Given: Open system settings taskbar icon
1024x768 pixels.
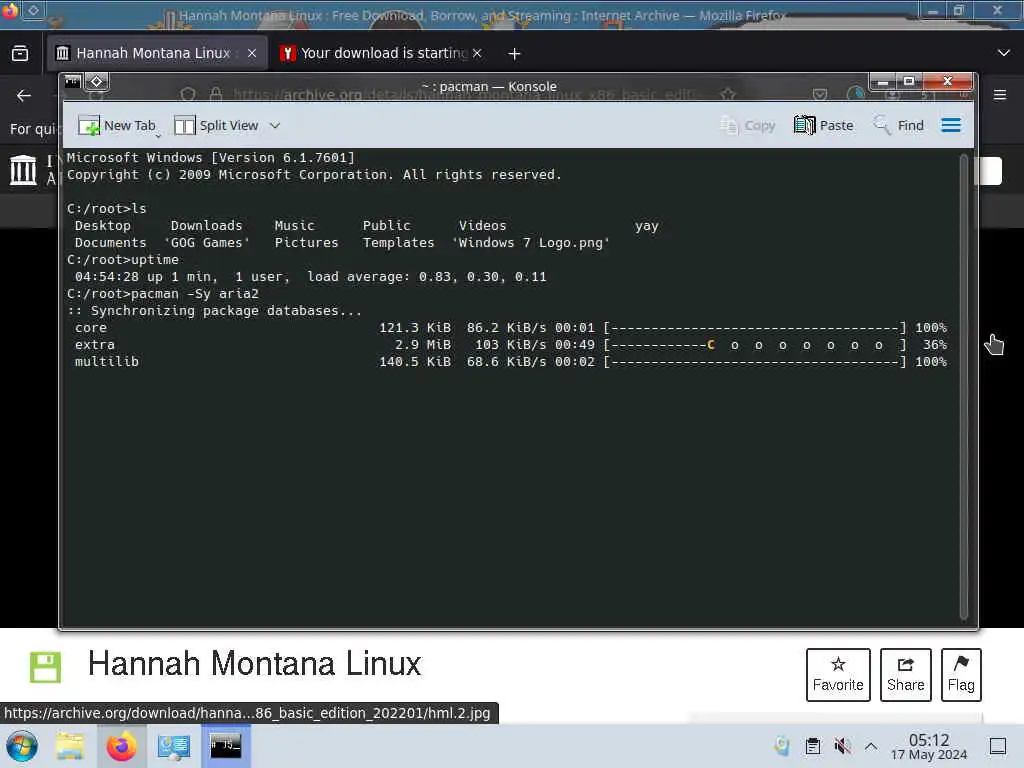Looking at the screenshot, I should click(x=174, y=746).
